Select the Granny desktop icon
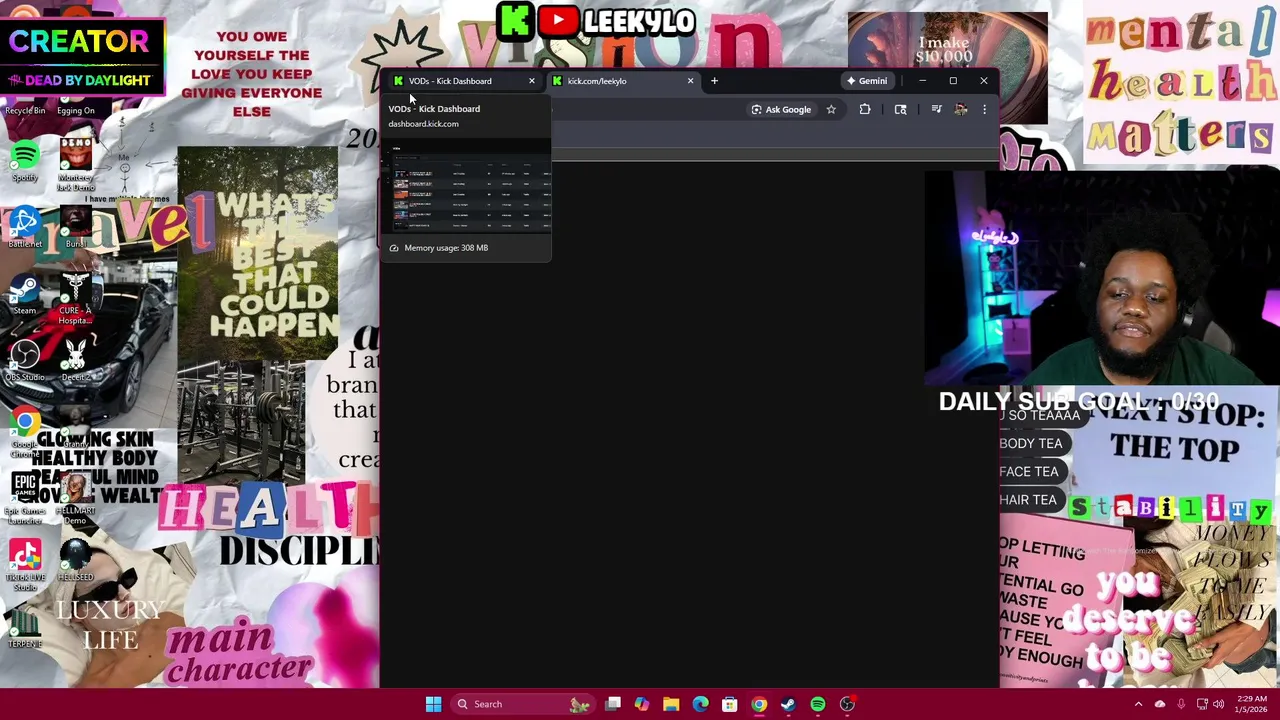Screen dimensions: 1280x720 pos(75,428)
